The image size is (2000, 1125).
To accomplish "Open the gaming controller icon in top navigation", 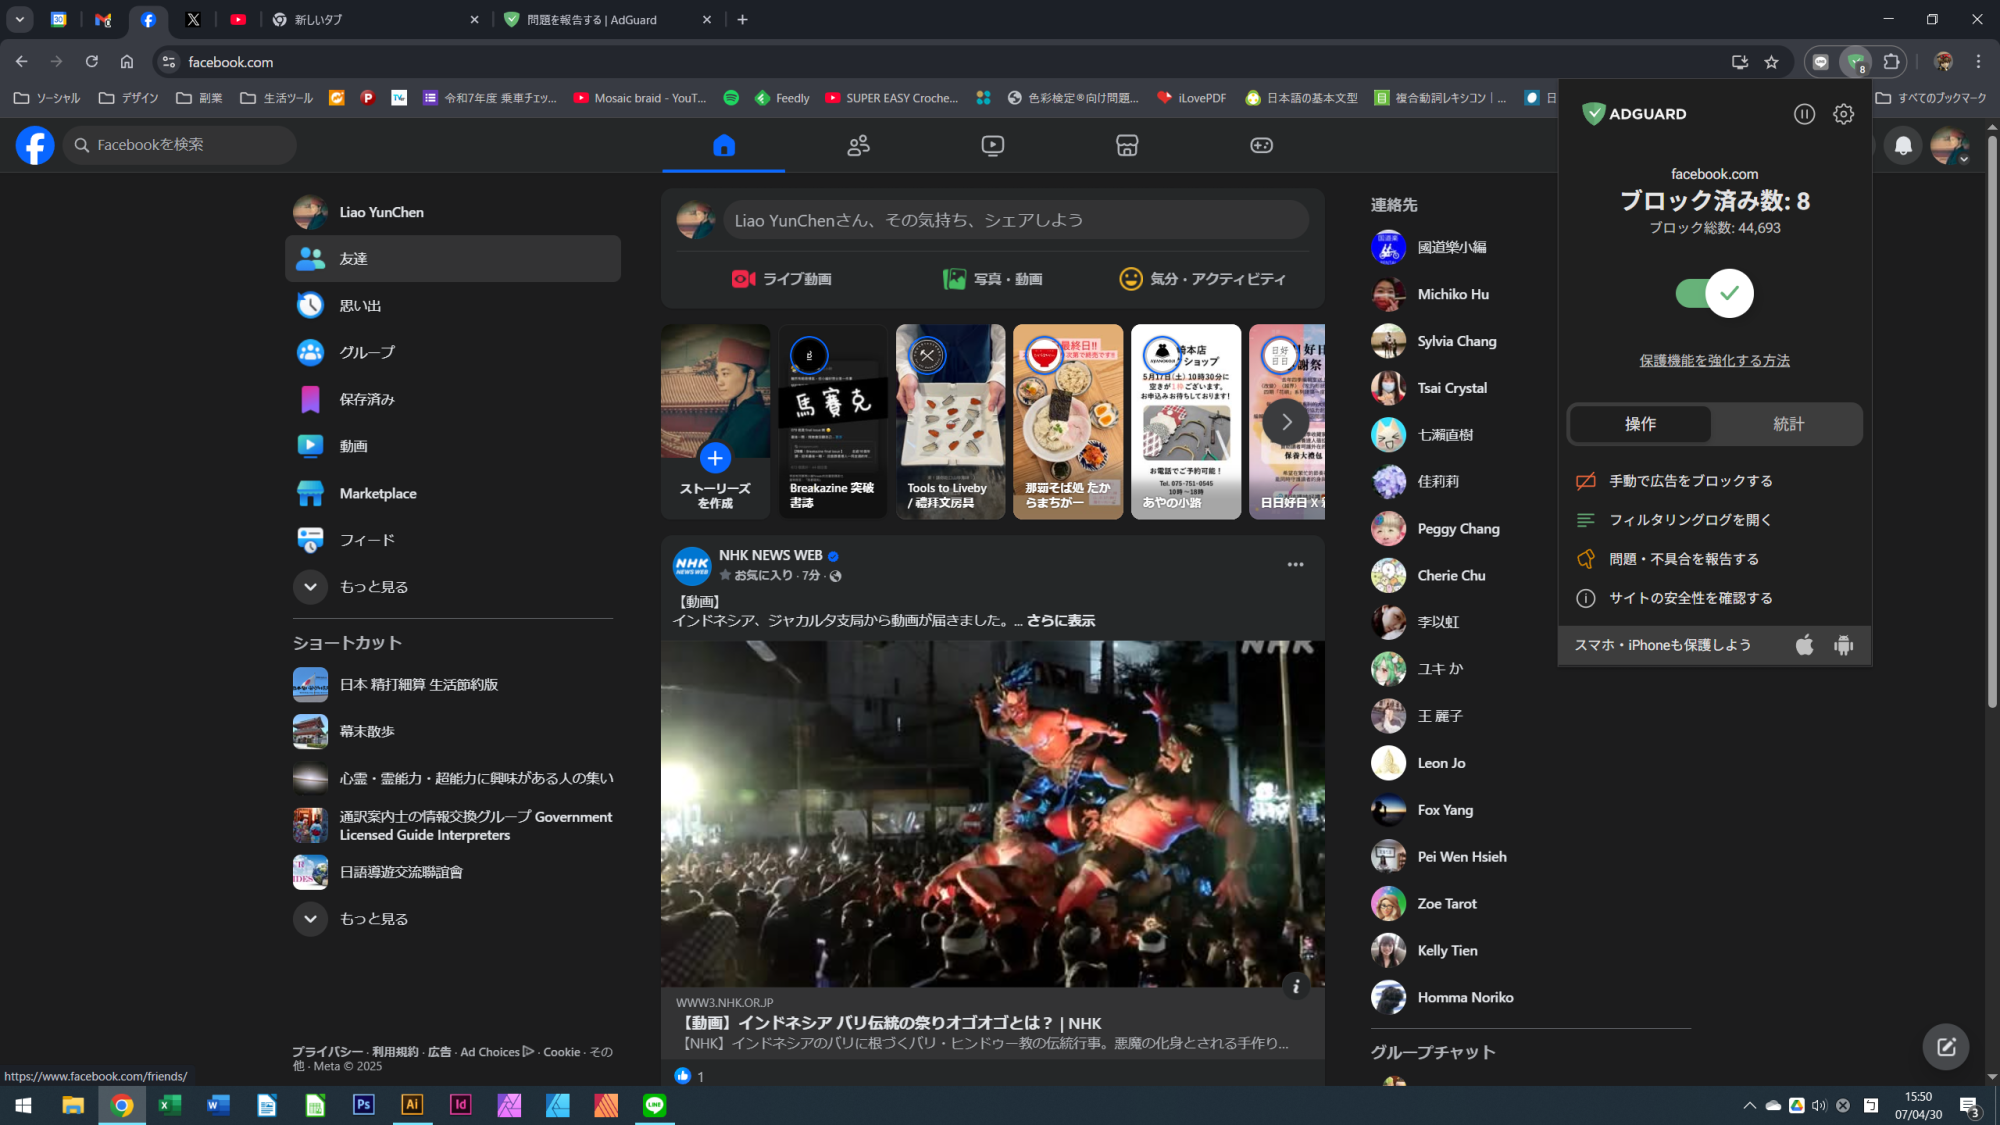I will (x=1260, y=145).
